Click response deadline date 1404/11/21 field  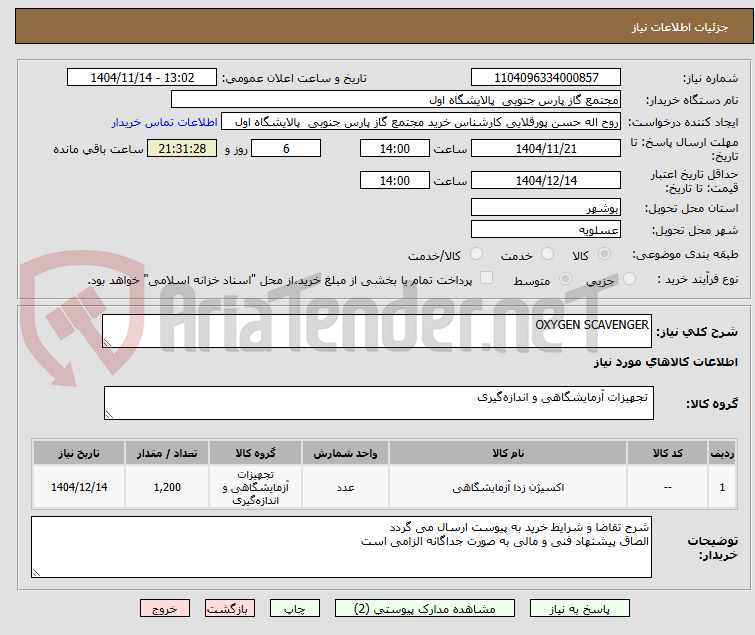[x=546, y=148]
